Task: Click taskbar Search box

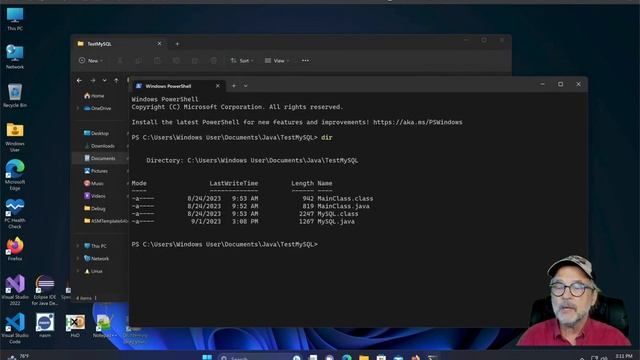Action: coord(260,358)
